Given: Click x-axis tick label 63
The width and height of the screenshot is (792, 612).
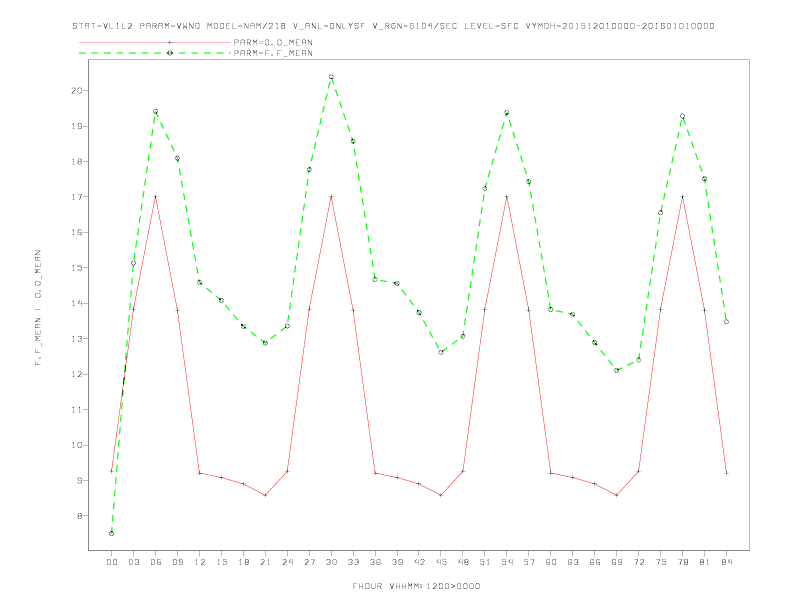Looking at the screenshot, I should click(573, 562).
